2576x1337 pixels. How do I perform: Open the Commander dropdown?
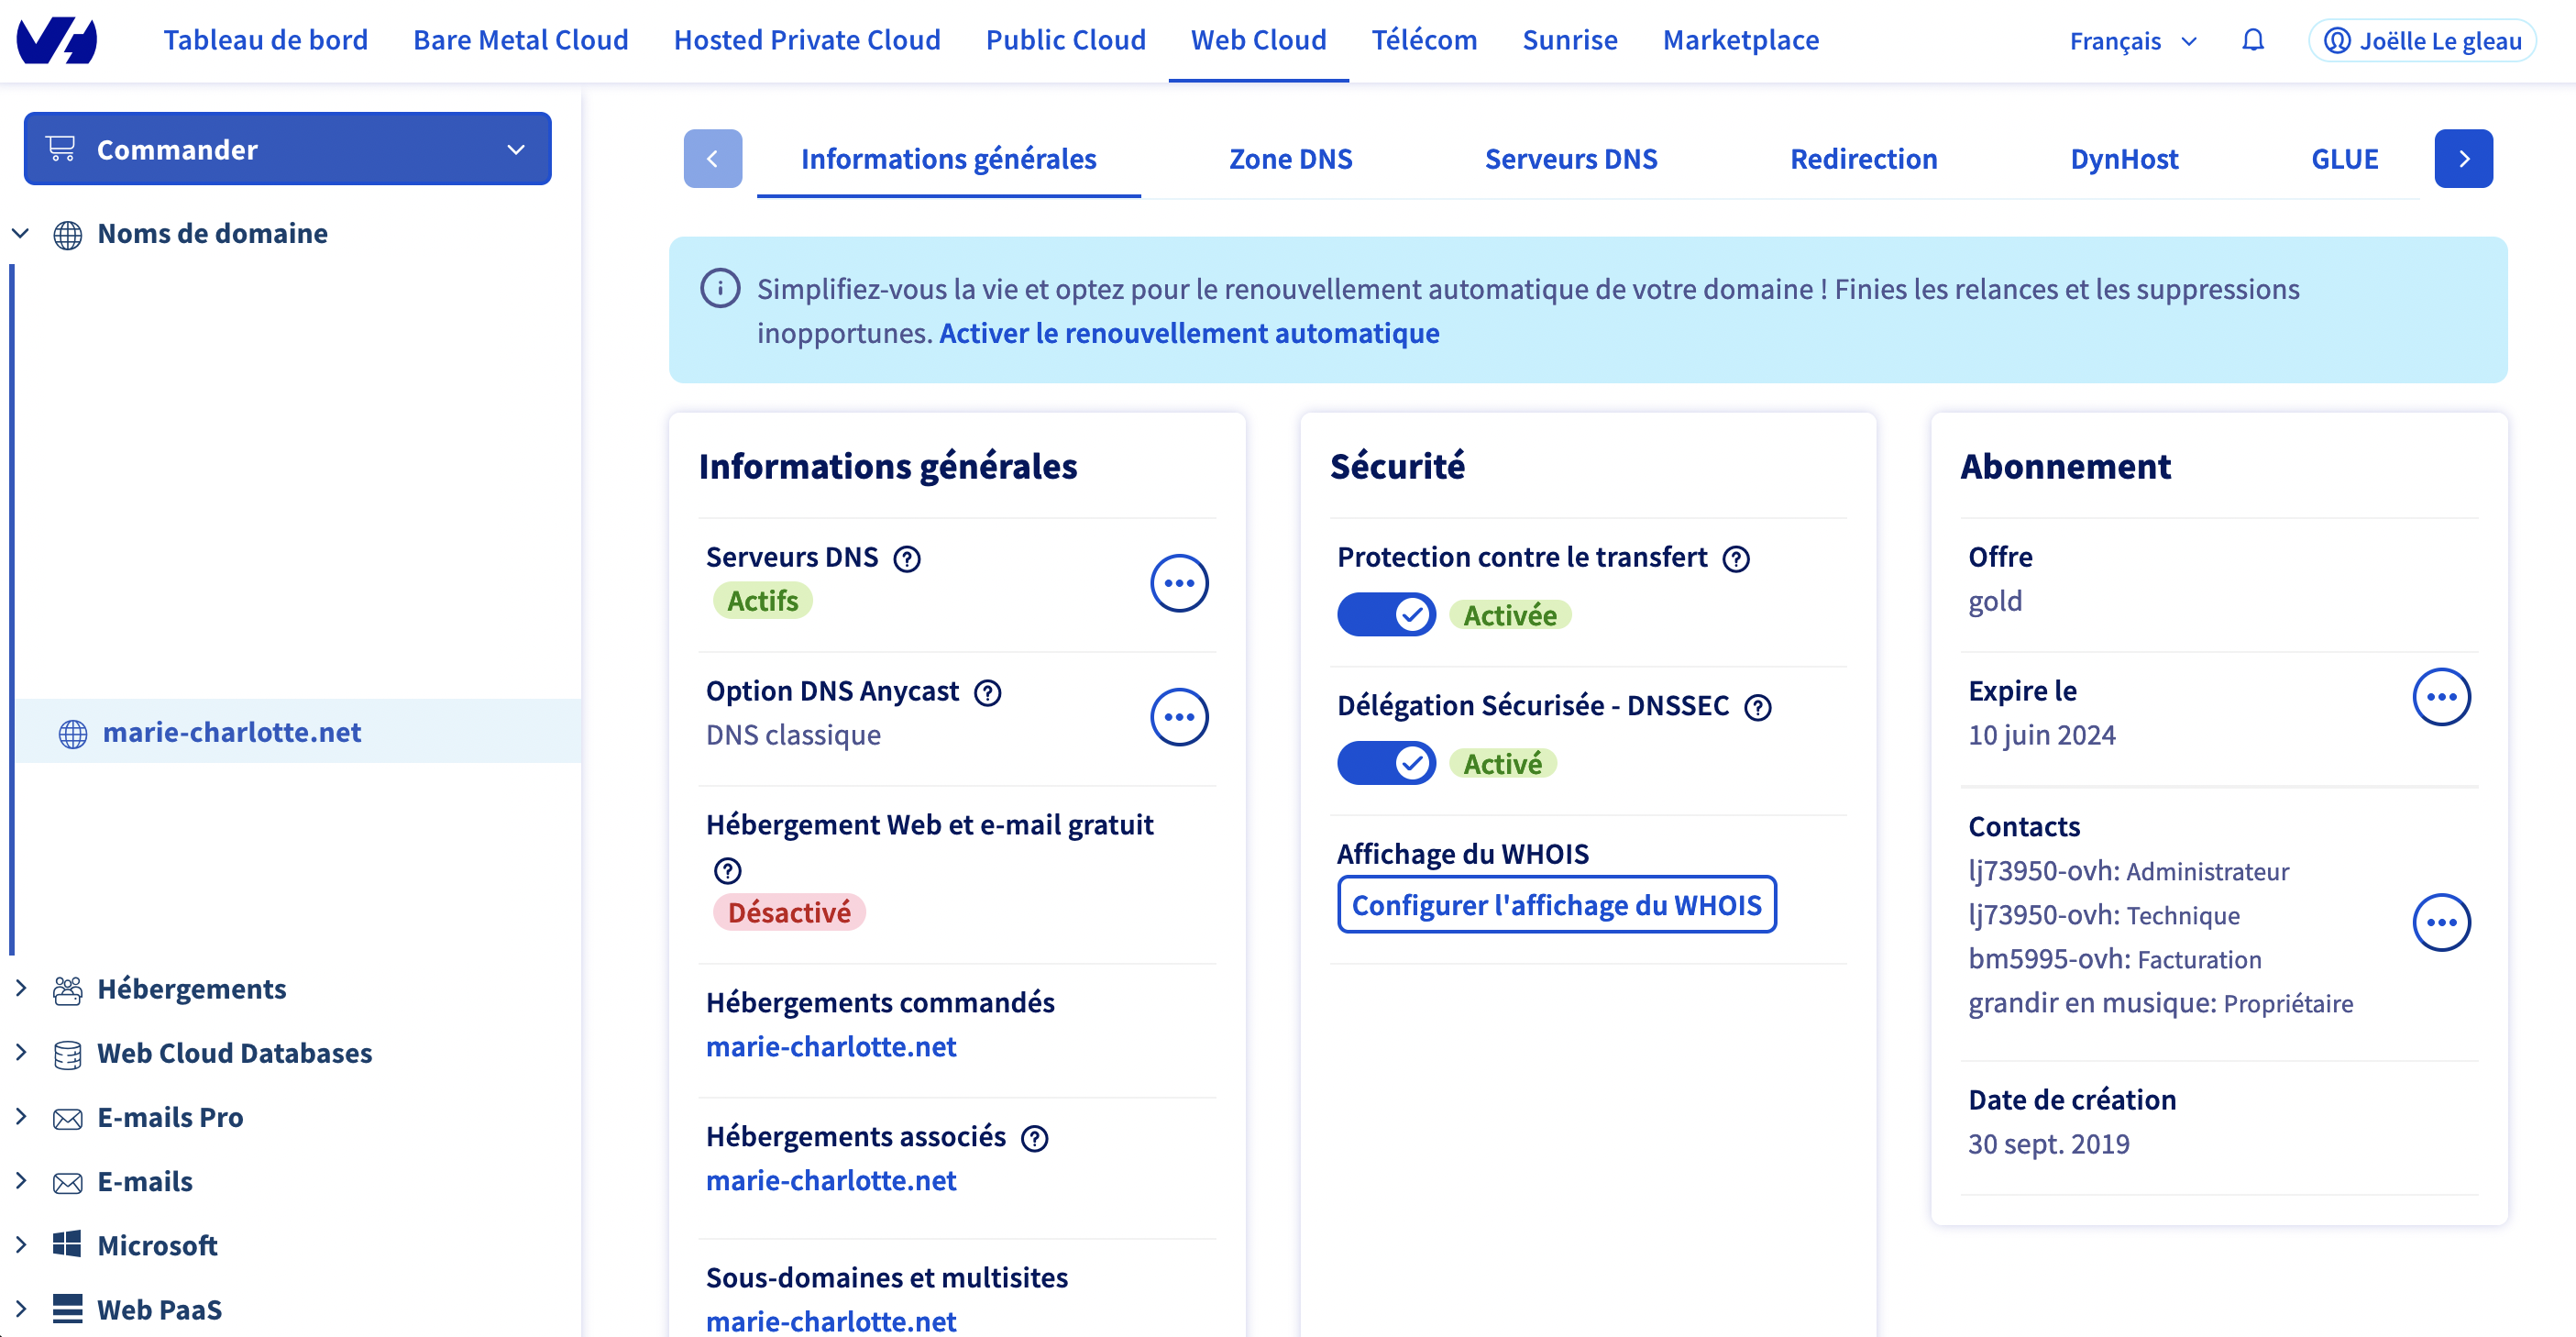pos(287,149)
